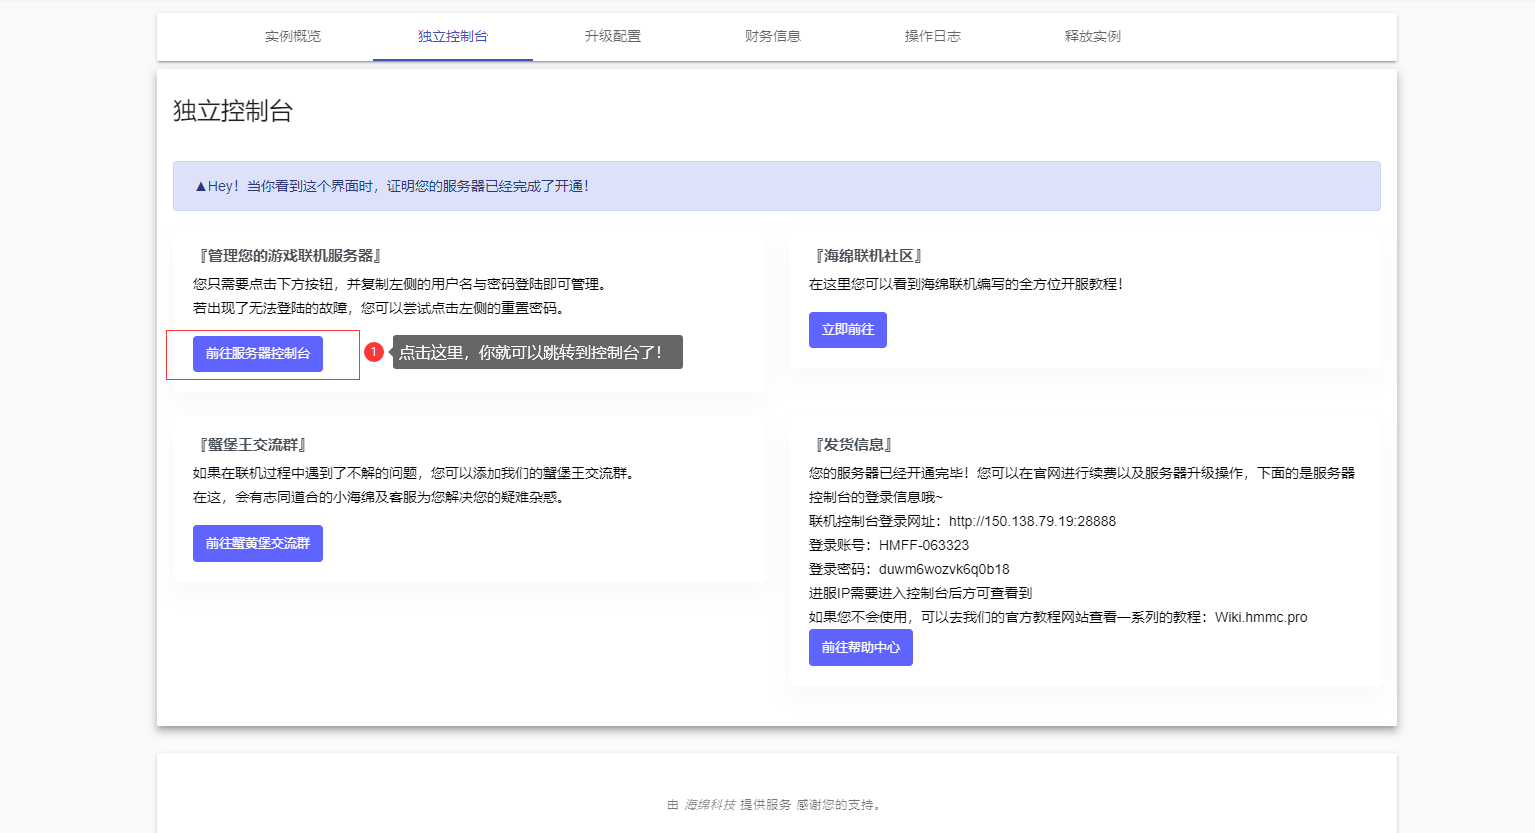Image resolution: width=1535 pixels, height=833 pixels.
Task: Click the 『发货信息』 section heading
Action: pos(853,445)
